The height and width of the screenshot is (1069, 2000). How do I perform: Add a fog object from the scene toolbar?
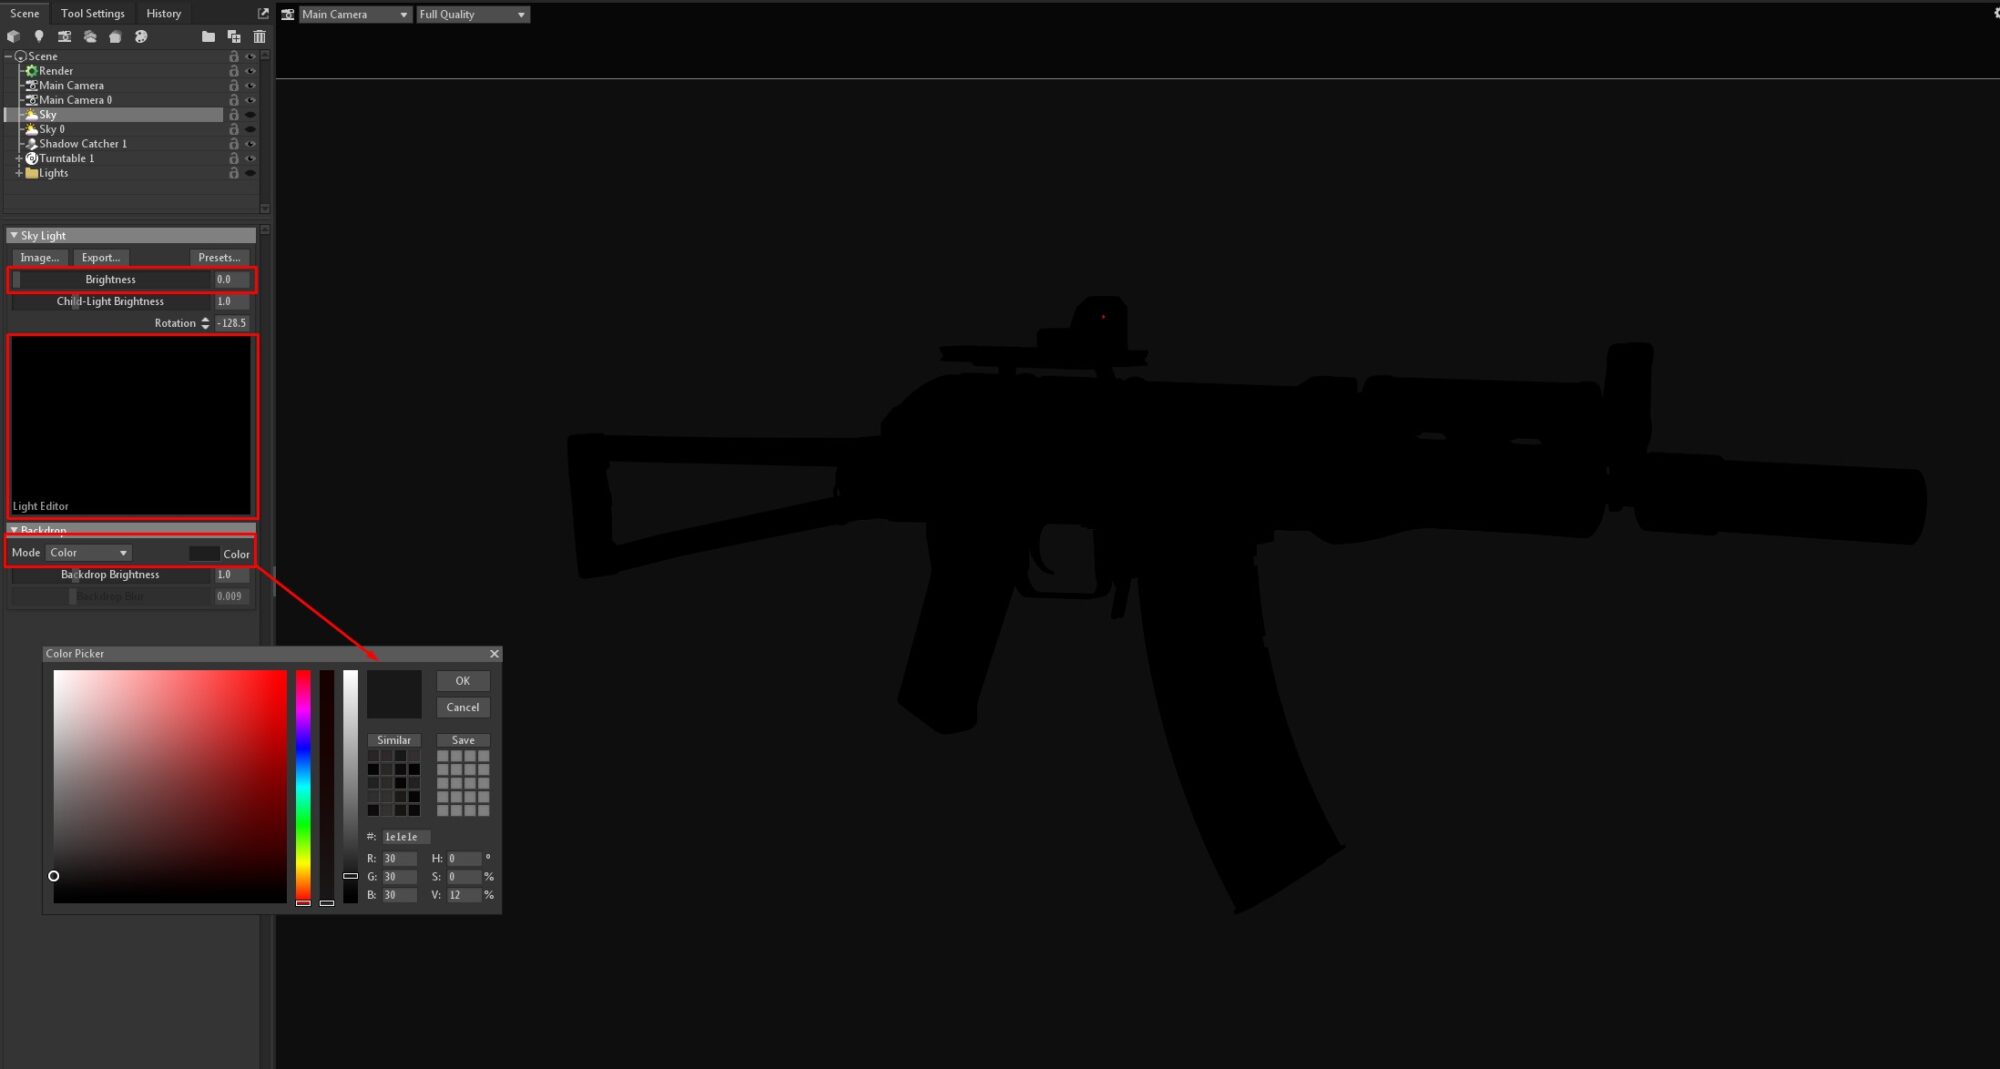pos(115,37)
